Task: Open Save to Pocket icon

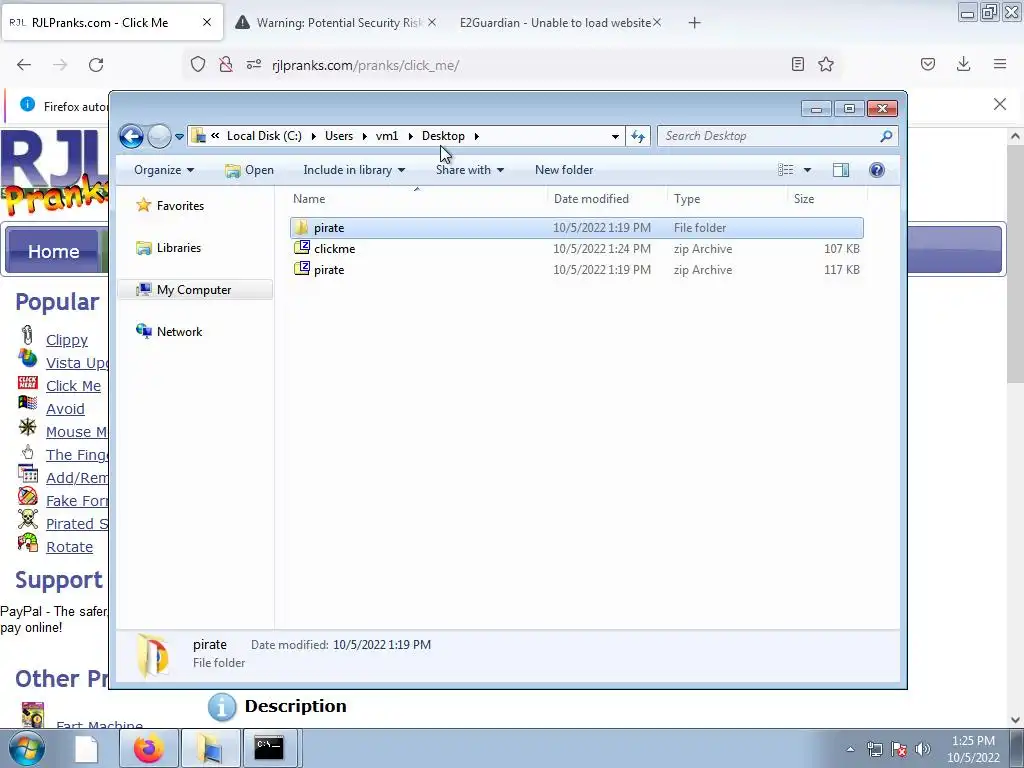Action: (x=927, y=64)
